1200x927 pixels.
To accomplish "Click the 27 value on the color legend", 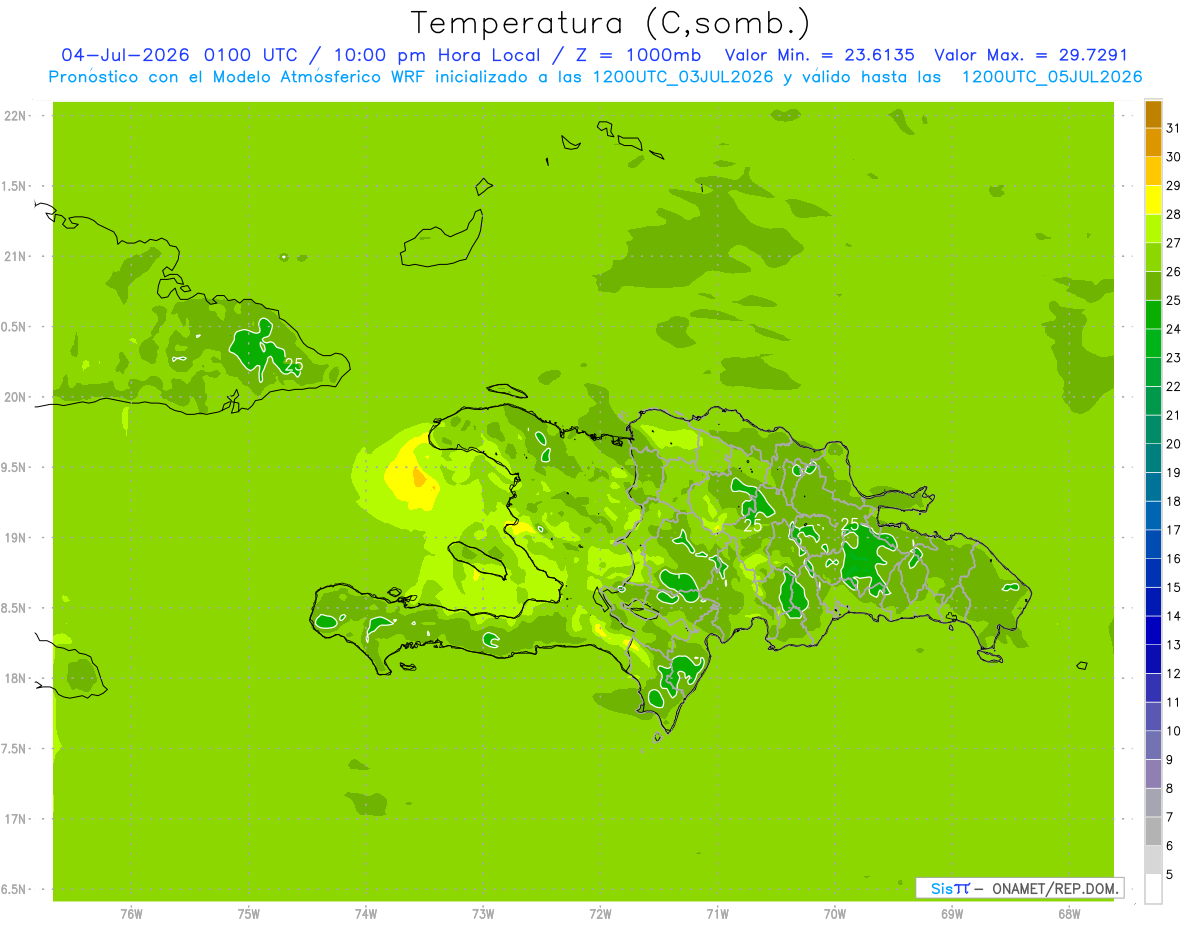I will pyautogui.click(x=1173, y=243).
